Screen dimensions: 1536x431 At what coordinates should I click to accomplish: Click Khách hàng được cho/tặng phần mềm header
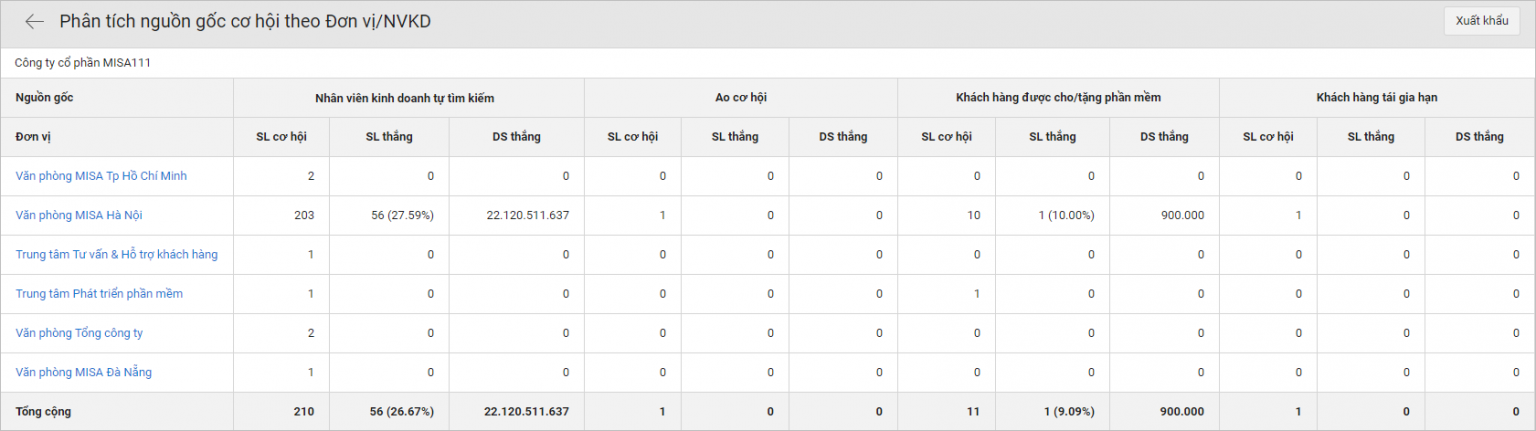coord(1058,98)
